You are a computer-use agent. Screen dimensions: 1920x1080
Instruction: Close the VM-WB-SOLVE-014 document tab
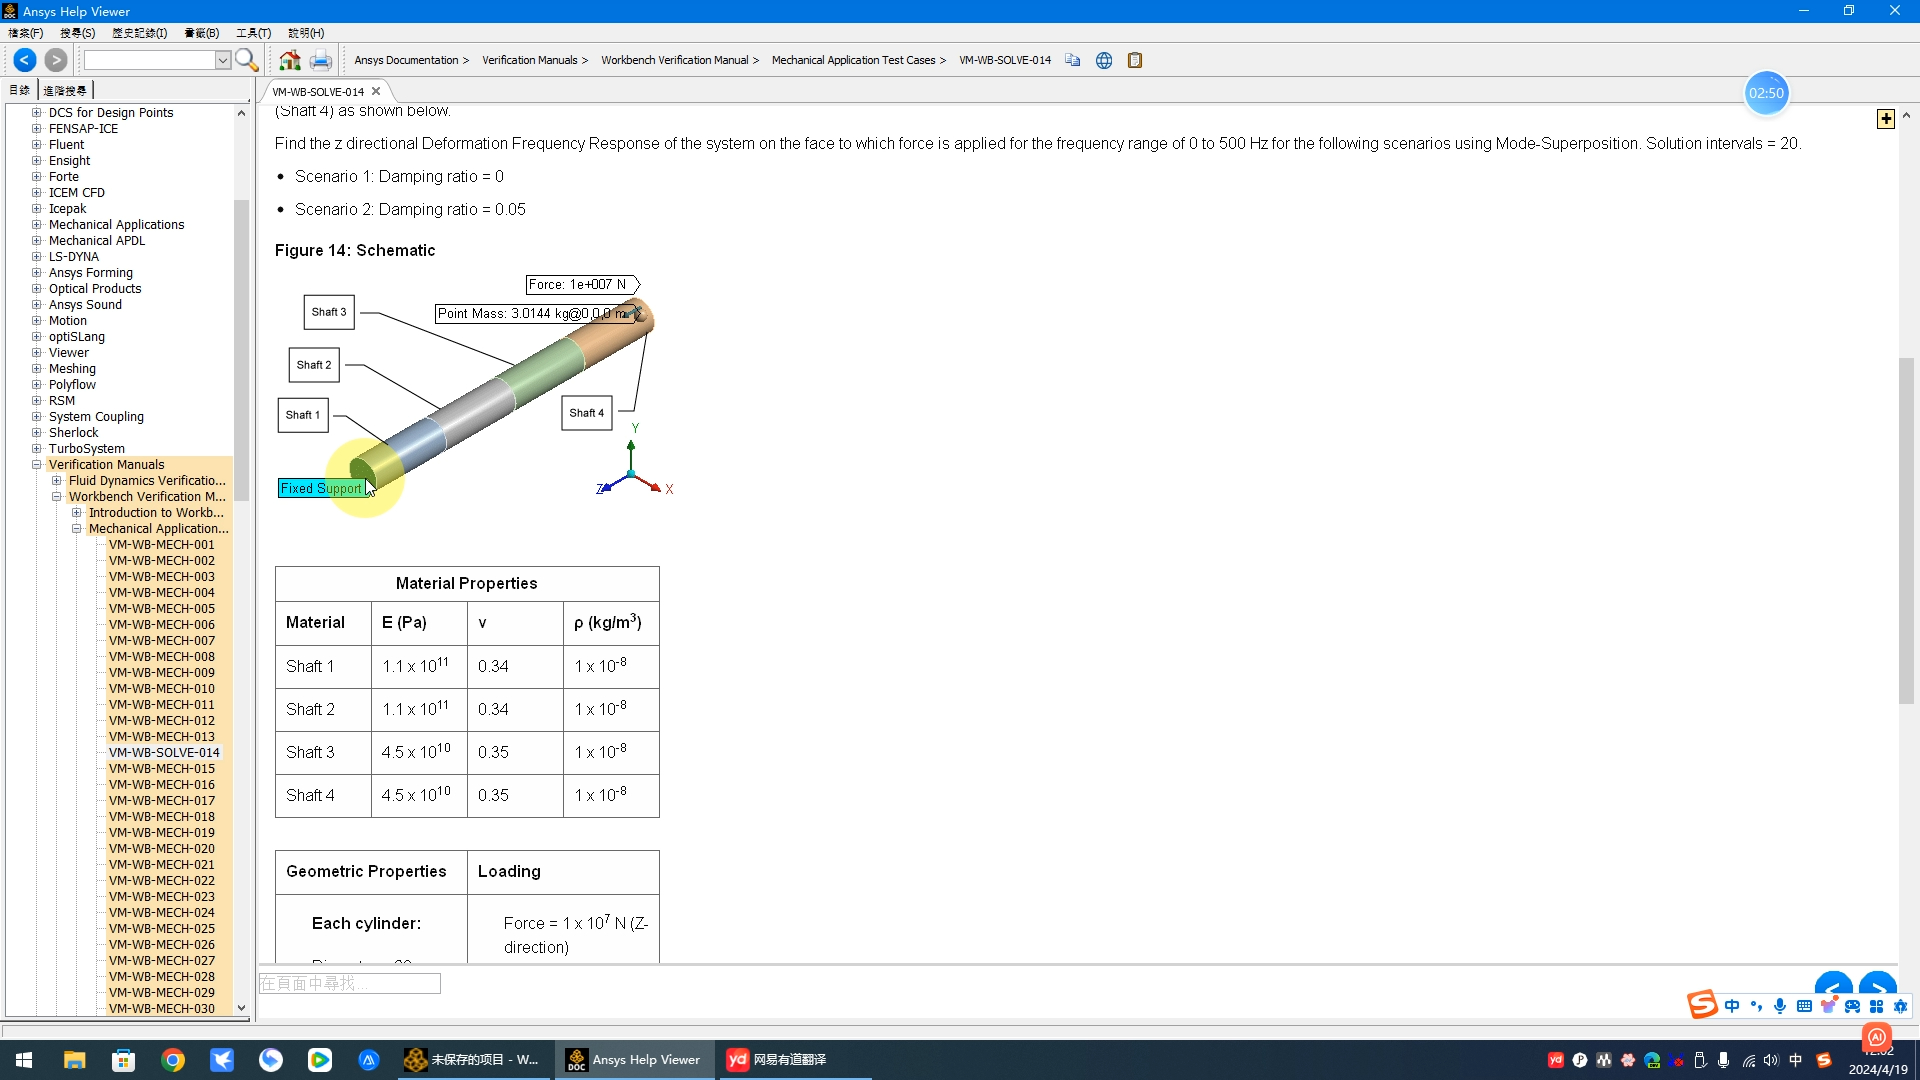376,91
